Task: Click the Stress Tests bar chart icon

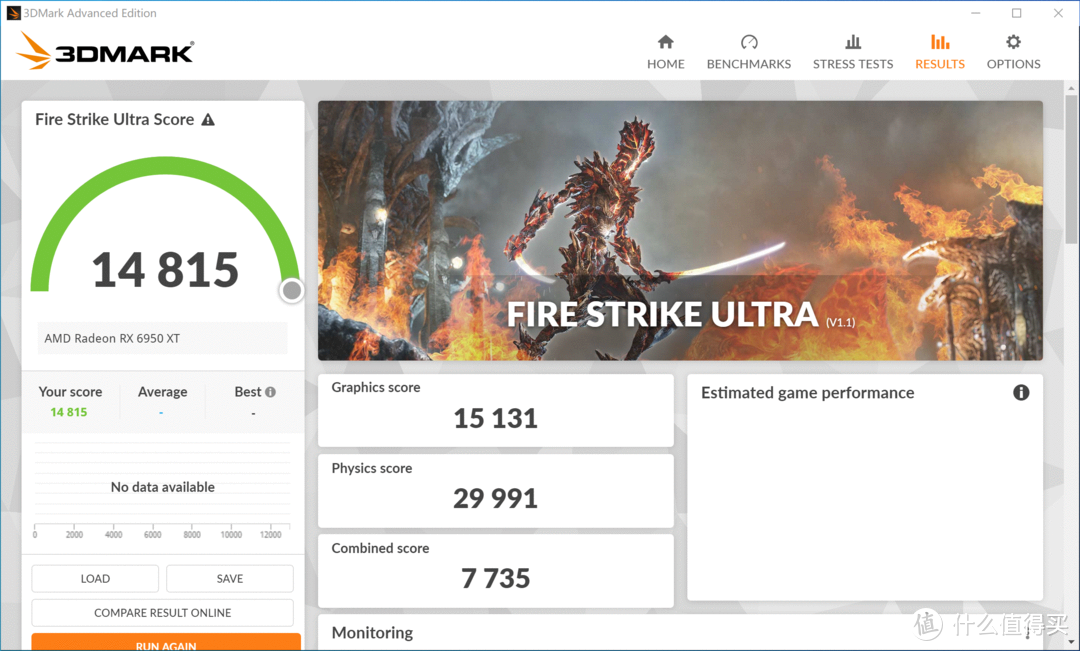Action: [x=853, y=42]
